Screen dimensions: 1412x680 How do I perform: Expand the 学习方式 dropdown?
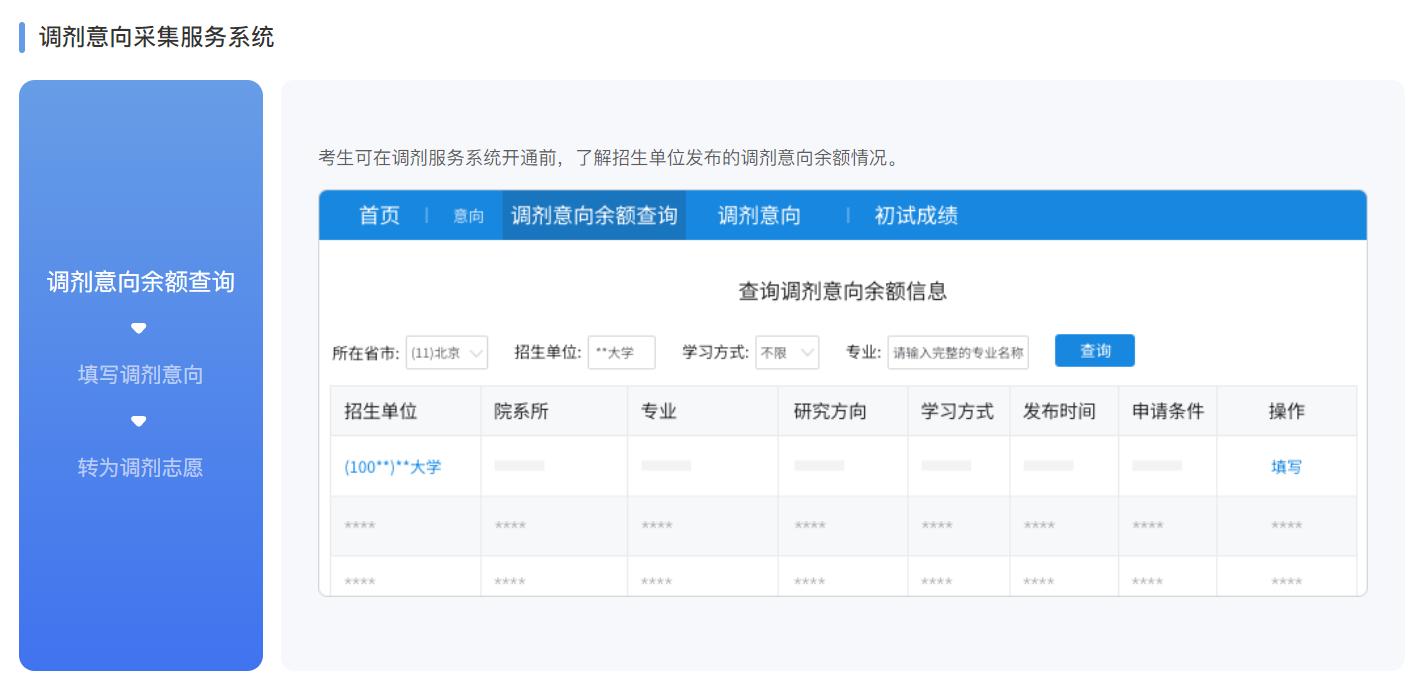pyautogui.click(x=787, y=352)
